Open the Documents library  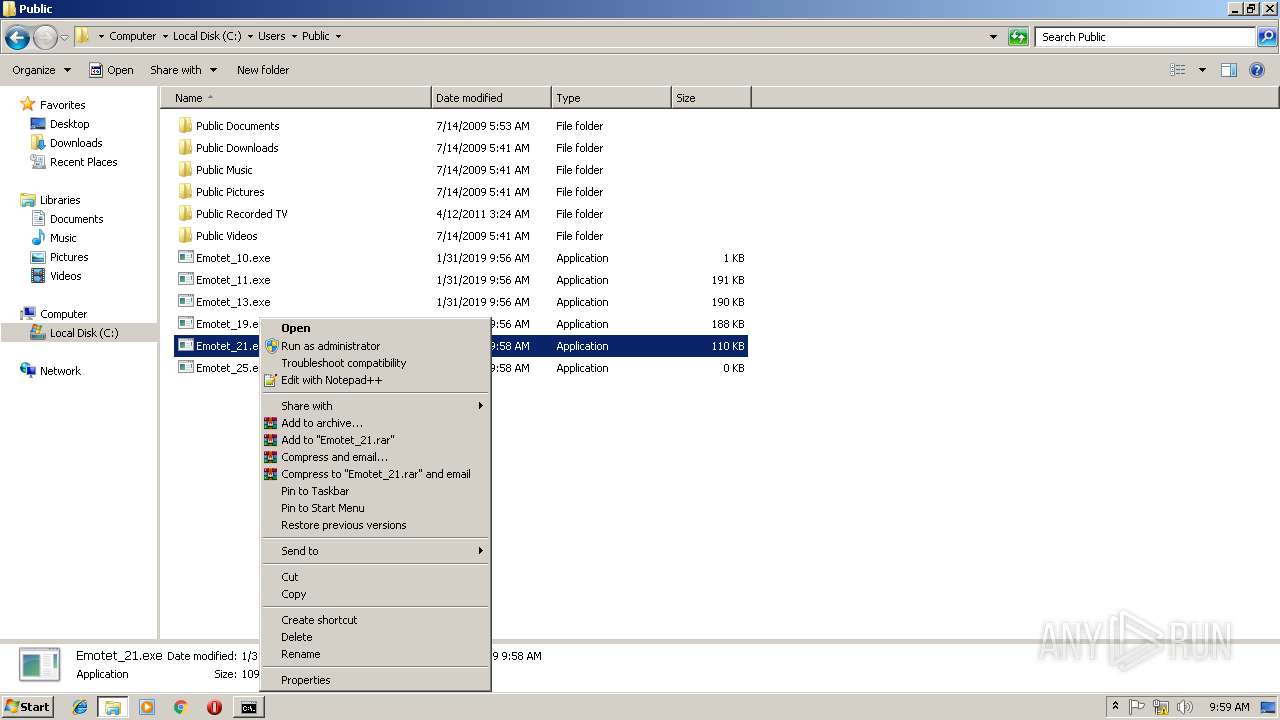pos(76,219)
